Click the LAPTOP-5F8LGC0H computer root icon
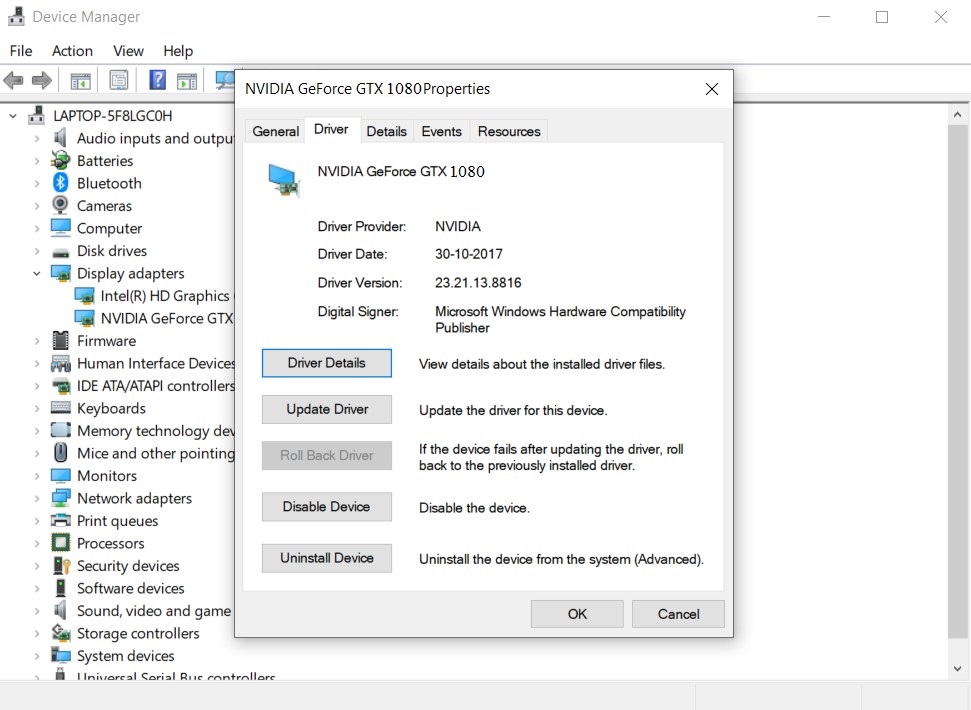Screen dimensions: 971x710 (37, 115)
